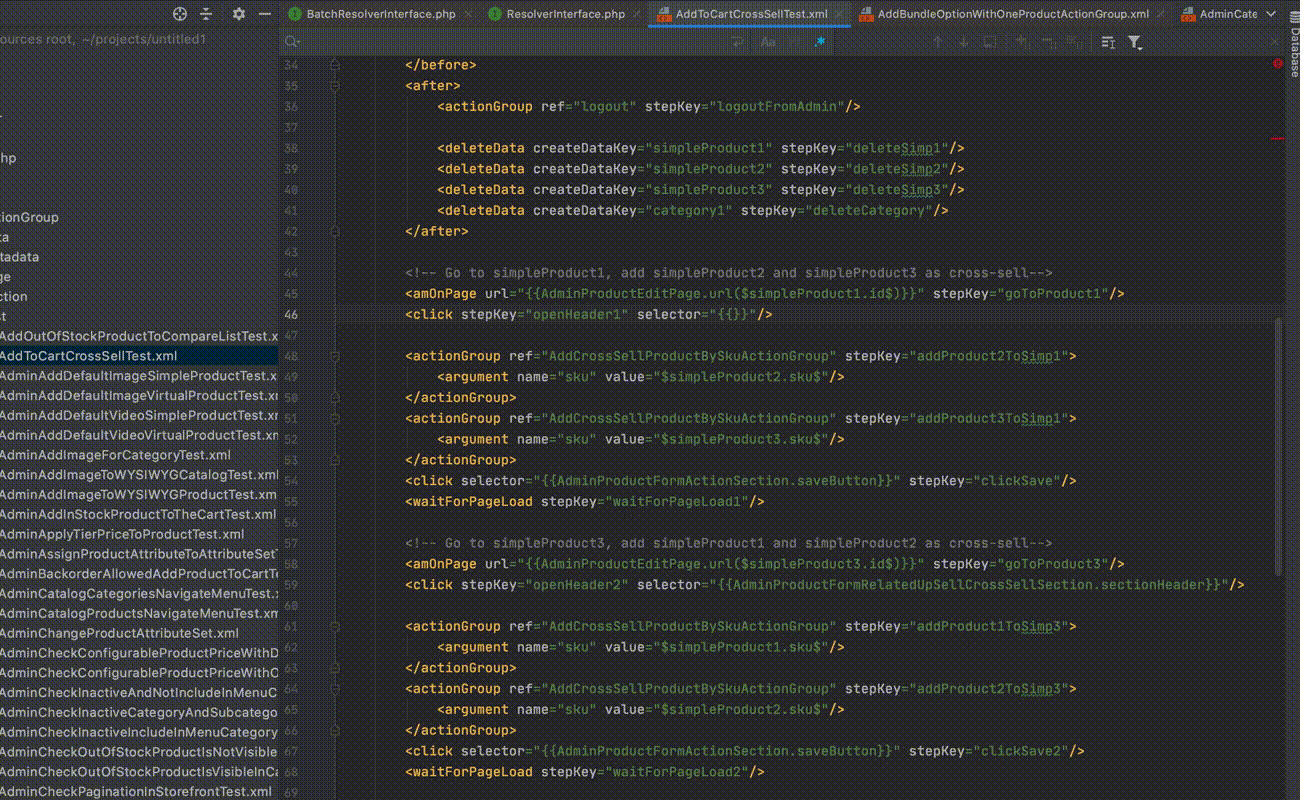Image resolution: width=1300 pixels, height=800 pixels.
Task: Hide the project panel with minus icon
Action: click(x=264, y=14)
